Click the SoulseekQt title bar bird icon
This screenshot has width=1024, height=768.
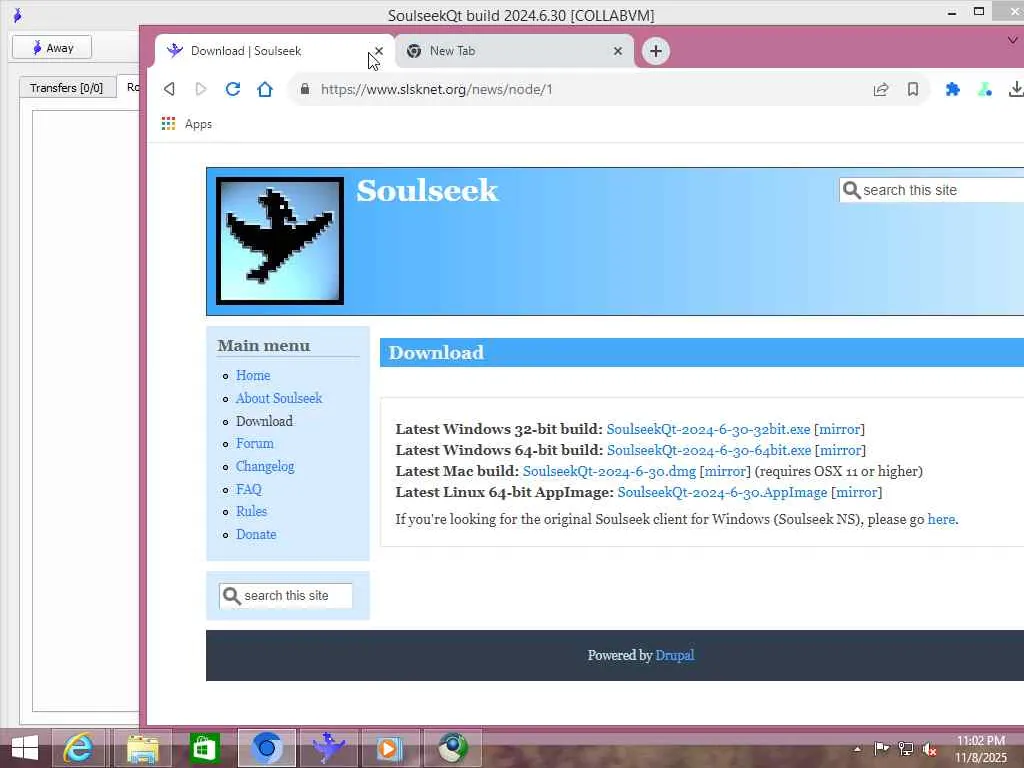pos(18,15)
